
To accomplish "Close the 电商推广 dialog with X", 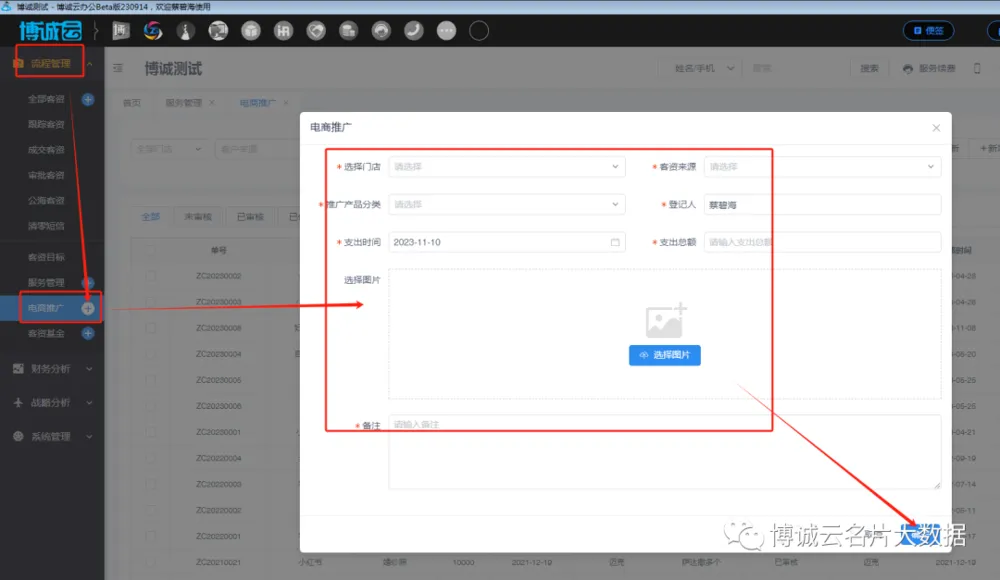I will coord(936,128).
